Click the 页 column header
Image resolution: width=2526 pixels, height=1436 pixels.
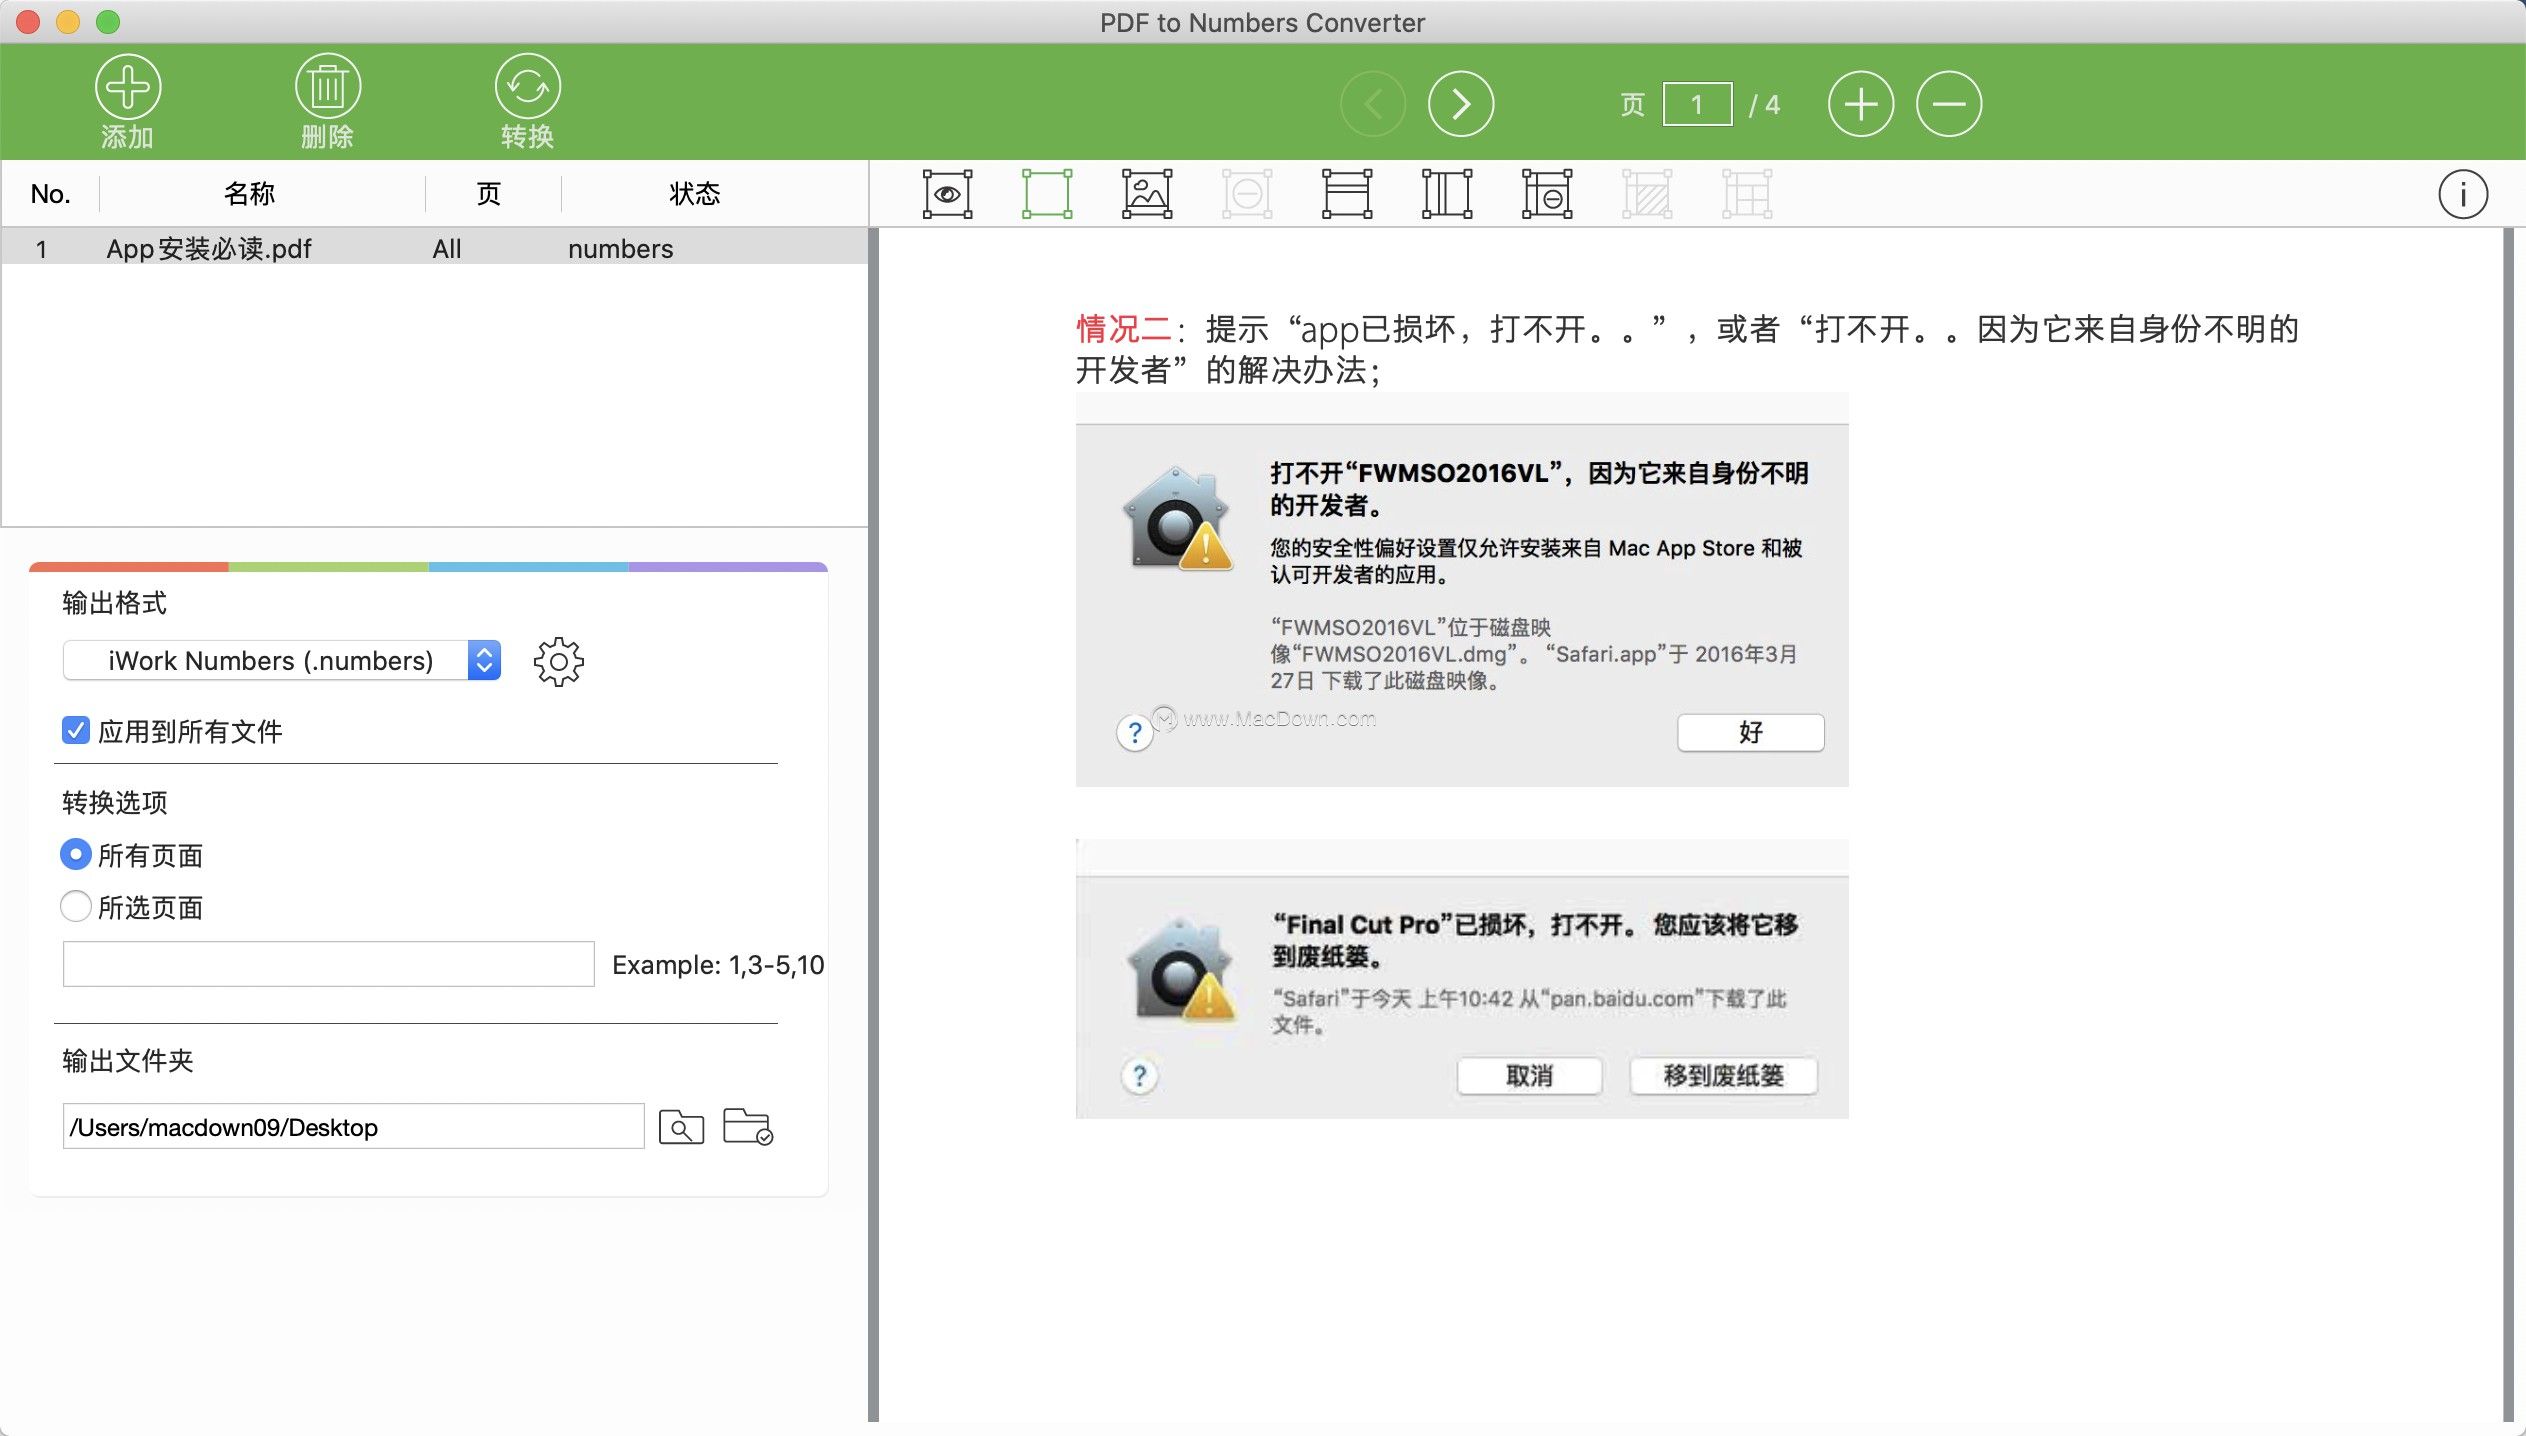(x=488, y=193)
